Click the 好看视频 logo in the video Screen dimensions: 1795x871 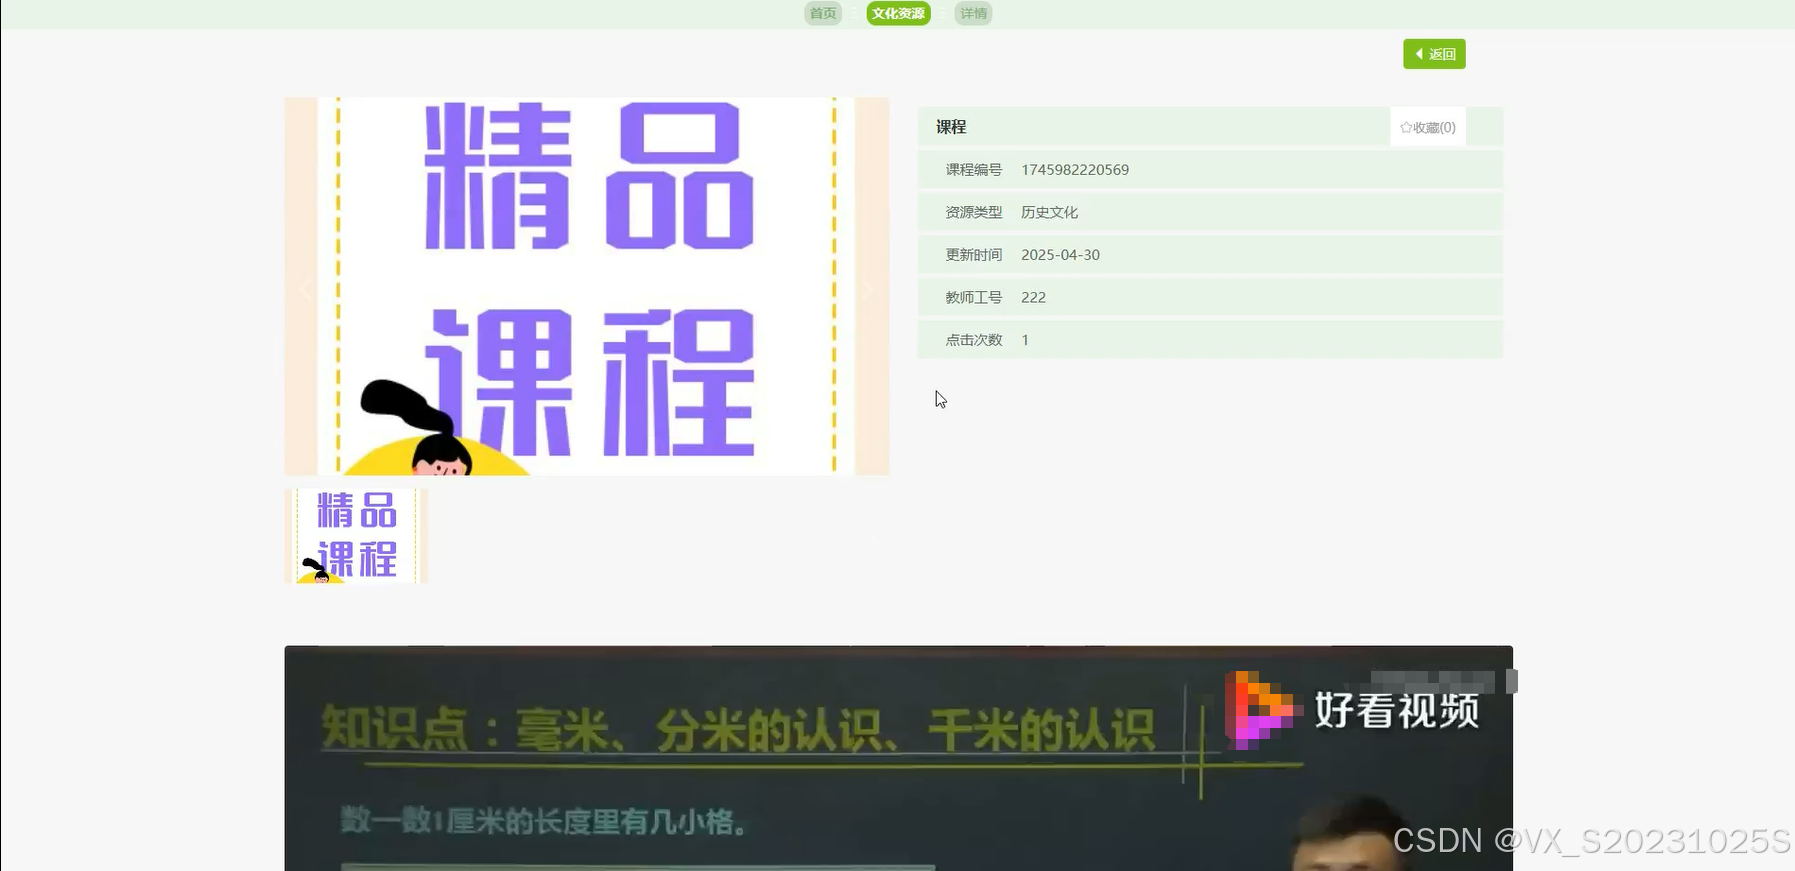[x=1353, y=710]
